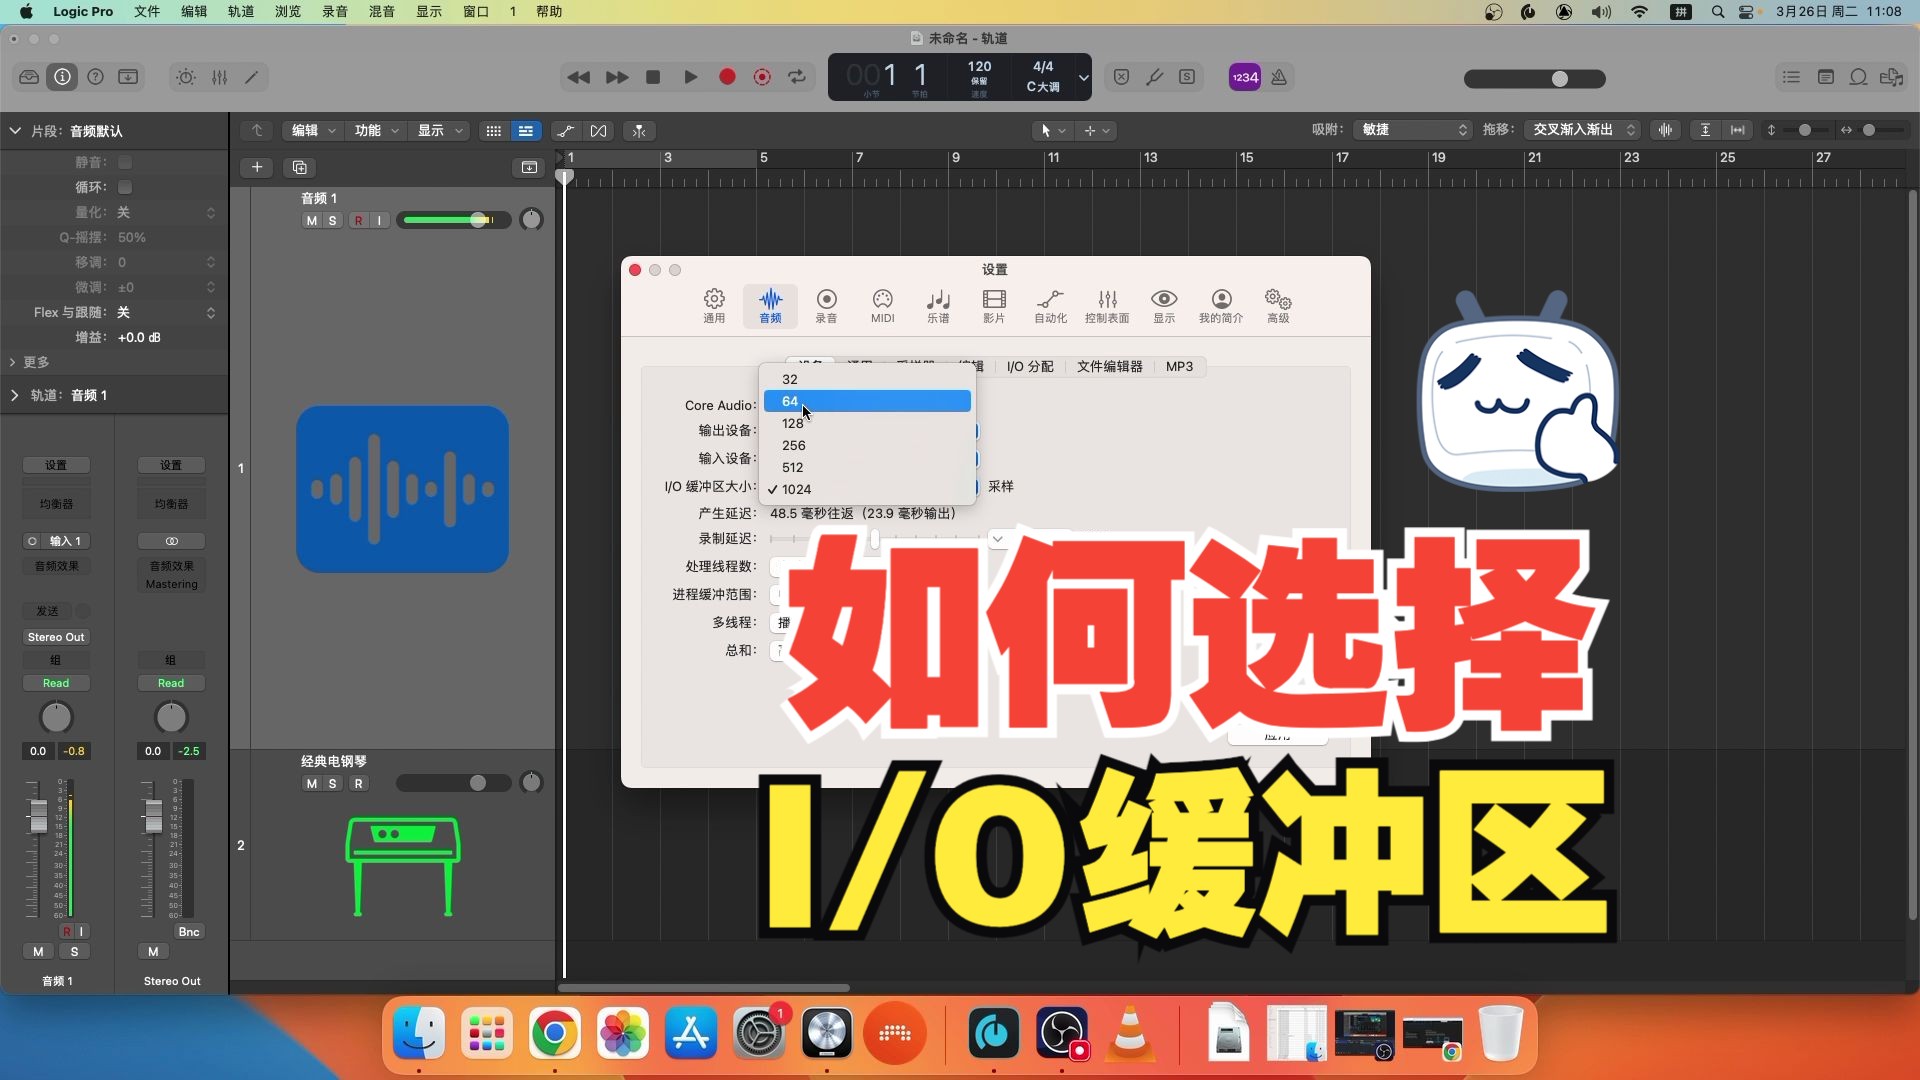Image resolution: width=1920 pixels, height=1080 pixels.
Task: Open the 拖移 交叉渐入渐出 dropdown
Action: coord(1582,130)
